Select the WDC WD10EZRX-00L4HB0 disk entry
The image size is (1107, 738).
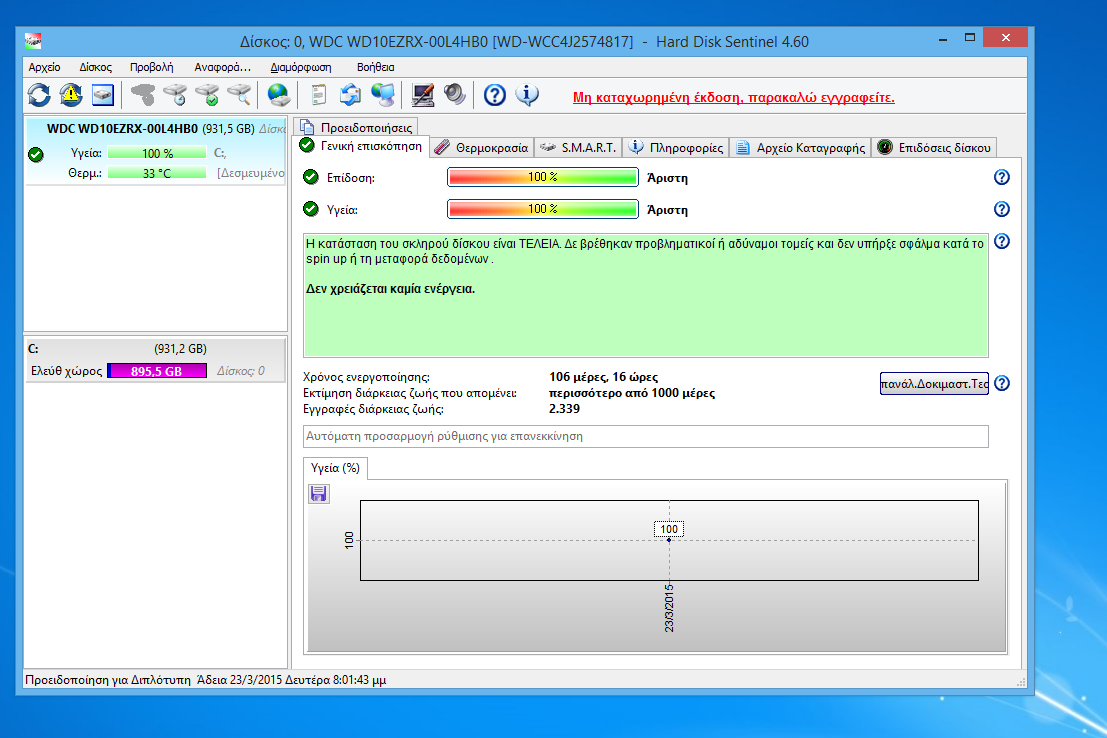coord(156,151)
